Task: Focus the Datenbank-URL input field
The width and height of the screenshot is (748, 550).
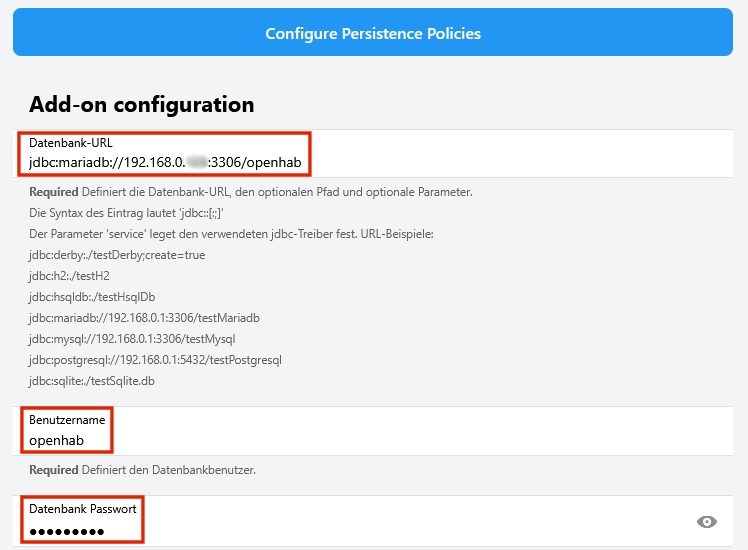Action: point(373,154)
